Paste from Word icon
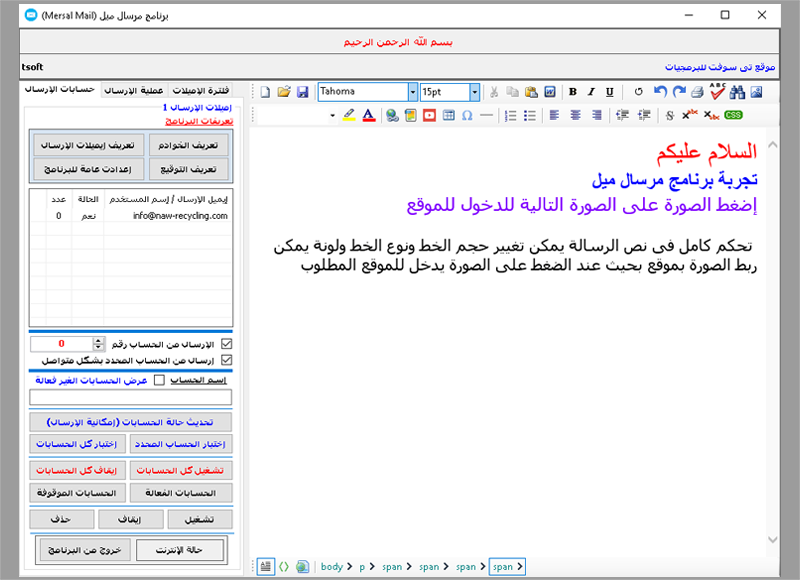Viewport: 800px width, 580px height. pos(550,92)
